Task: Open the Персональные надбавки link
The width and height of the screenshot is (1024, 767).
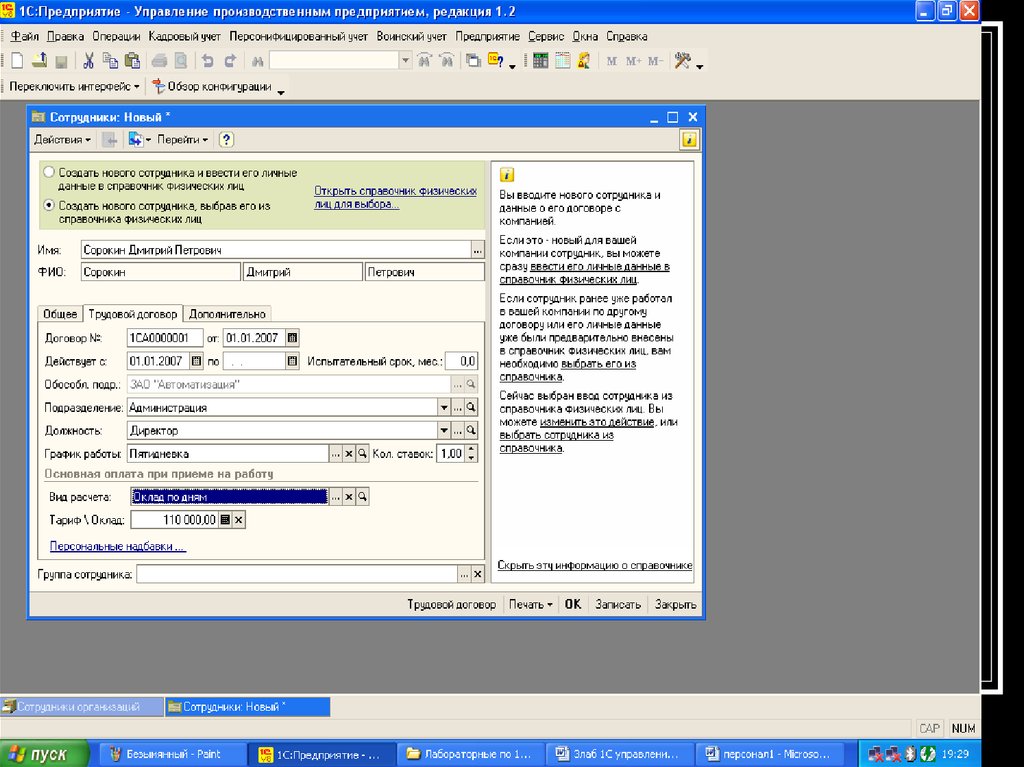Action: [117, 547]
